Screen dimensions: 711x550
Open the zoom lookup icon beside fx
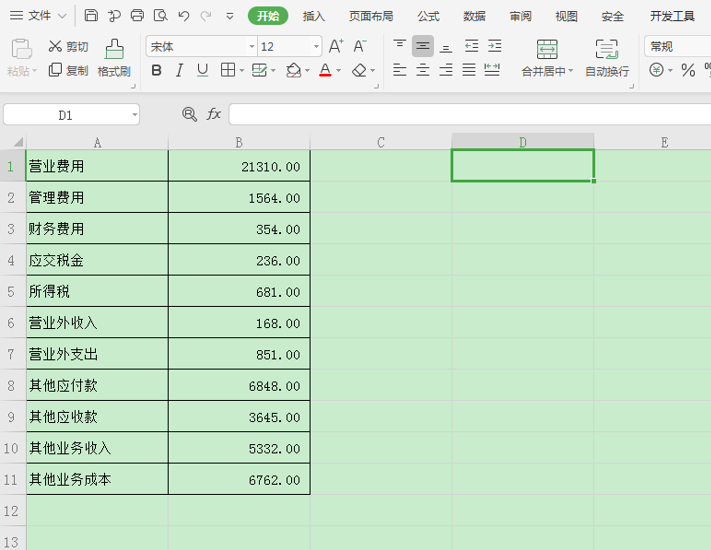click(x=189, y=114)
